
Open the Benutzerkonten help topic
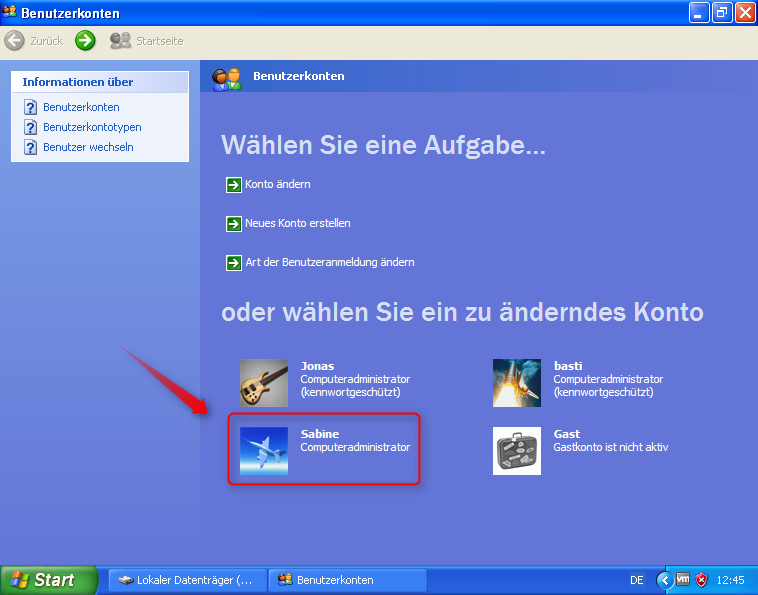(x=81, y=107)
